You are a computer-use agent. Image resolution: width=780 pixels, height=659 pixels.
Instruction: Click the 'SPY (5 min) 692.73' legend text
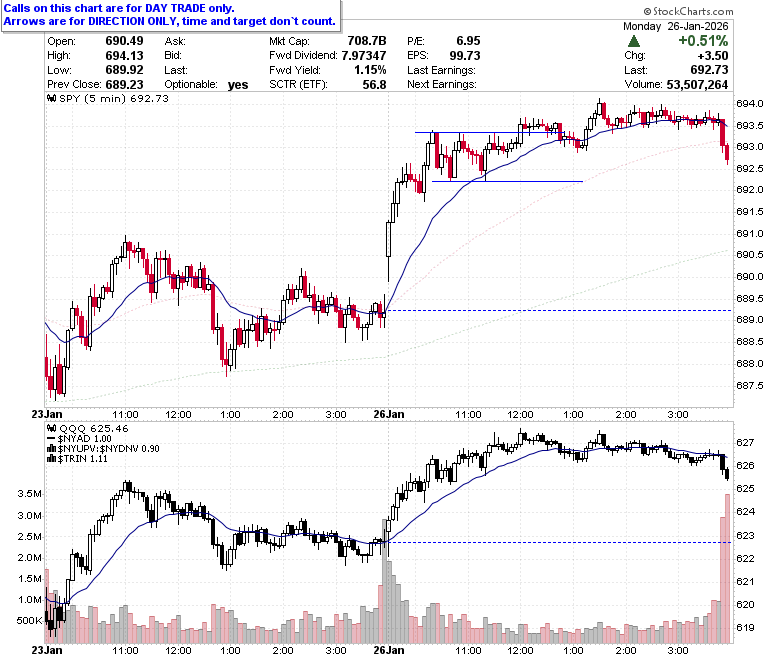click(114, 98)
